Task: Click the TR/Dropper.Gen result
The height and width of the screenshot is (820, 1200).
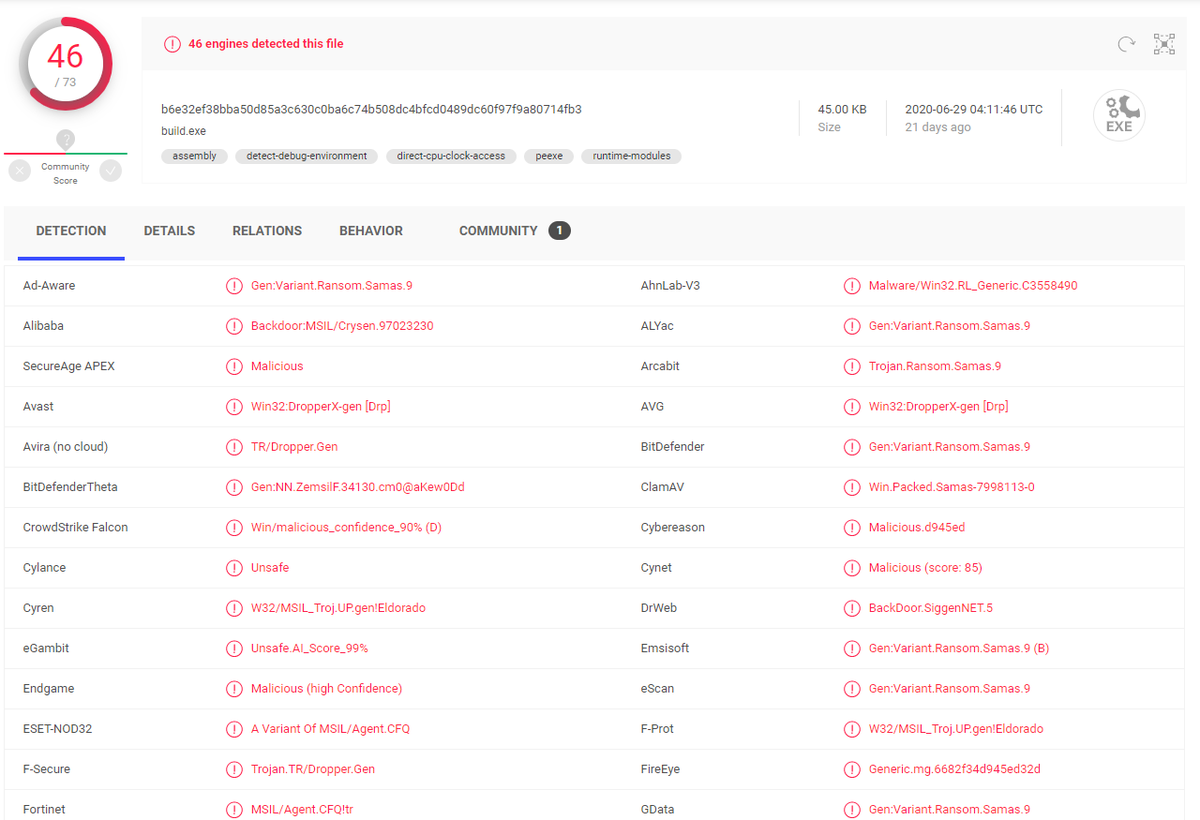Action: 294,447
